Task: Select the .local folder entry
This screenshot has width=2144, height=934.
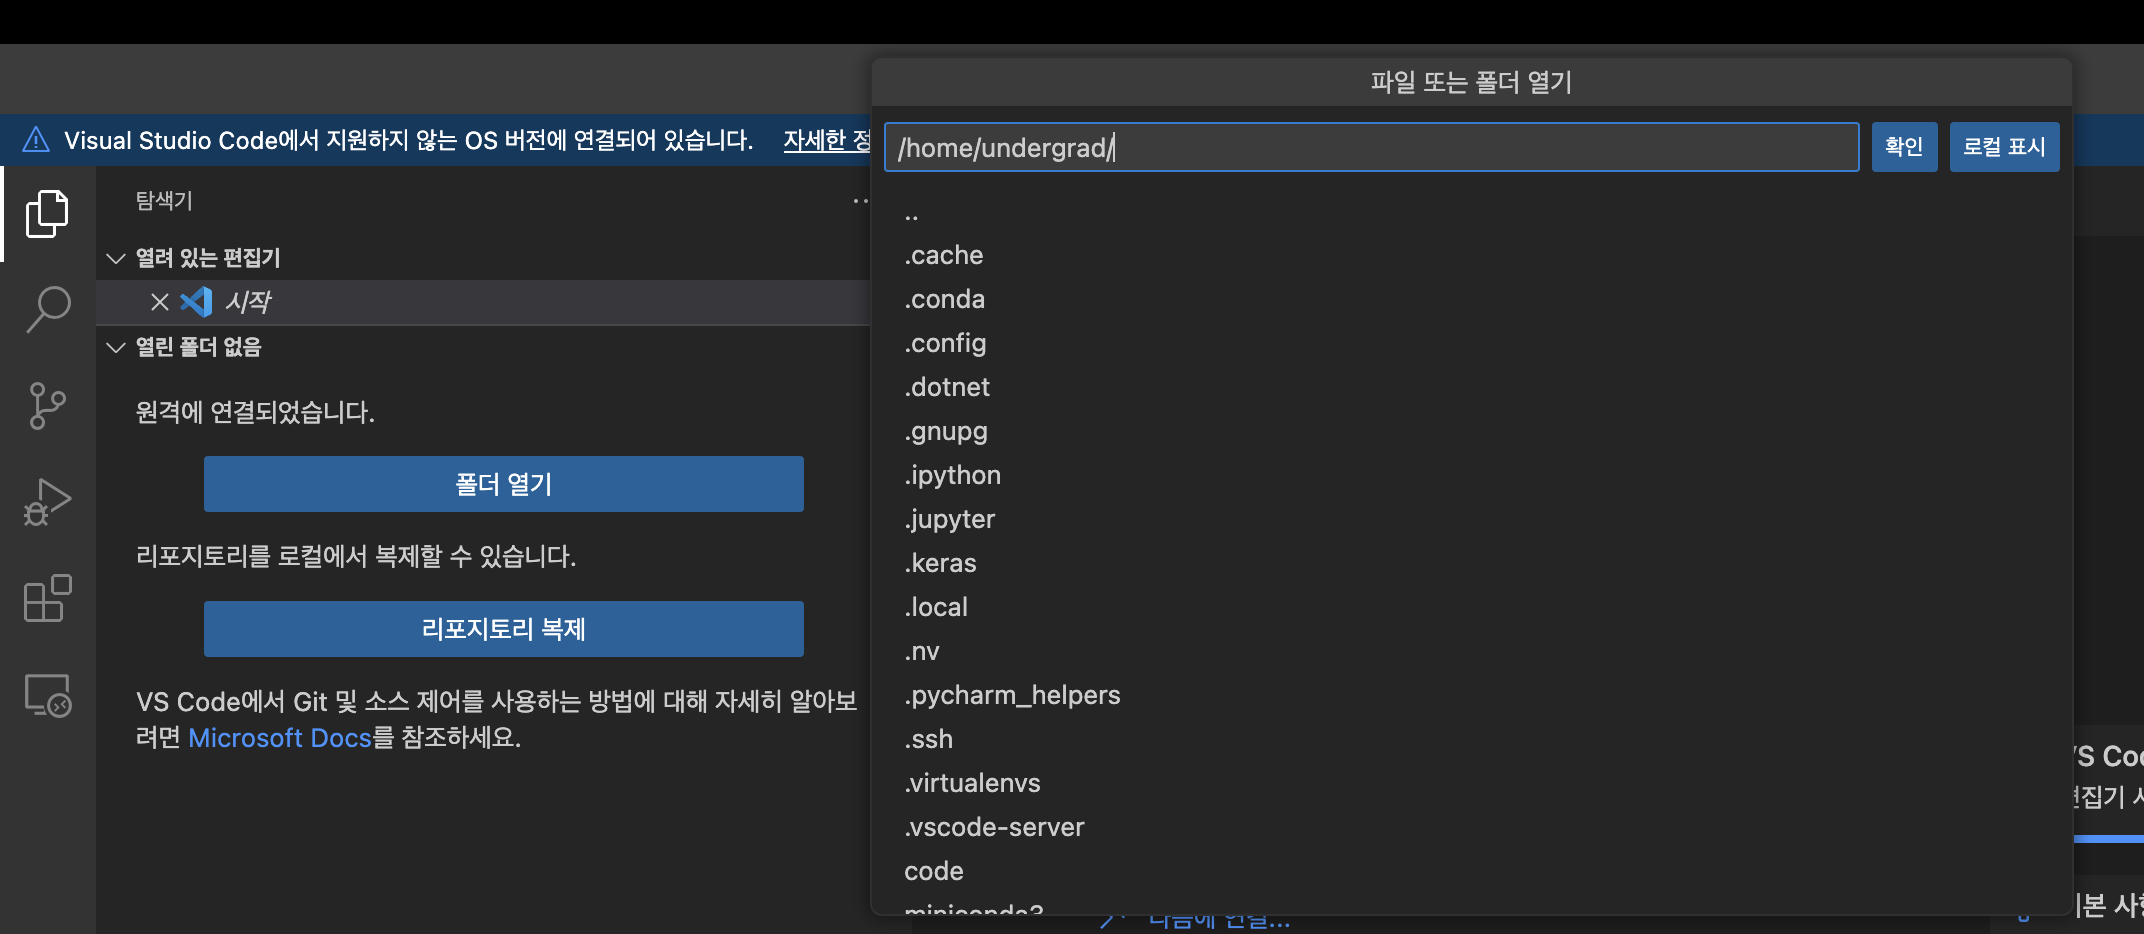Action: (1471, 608)
